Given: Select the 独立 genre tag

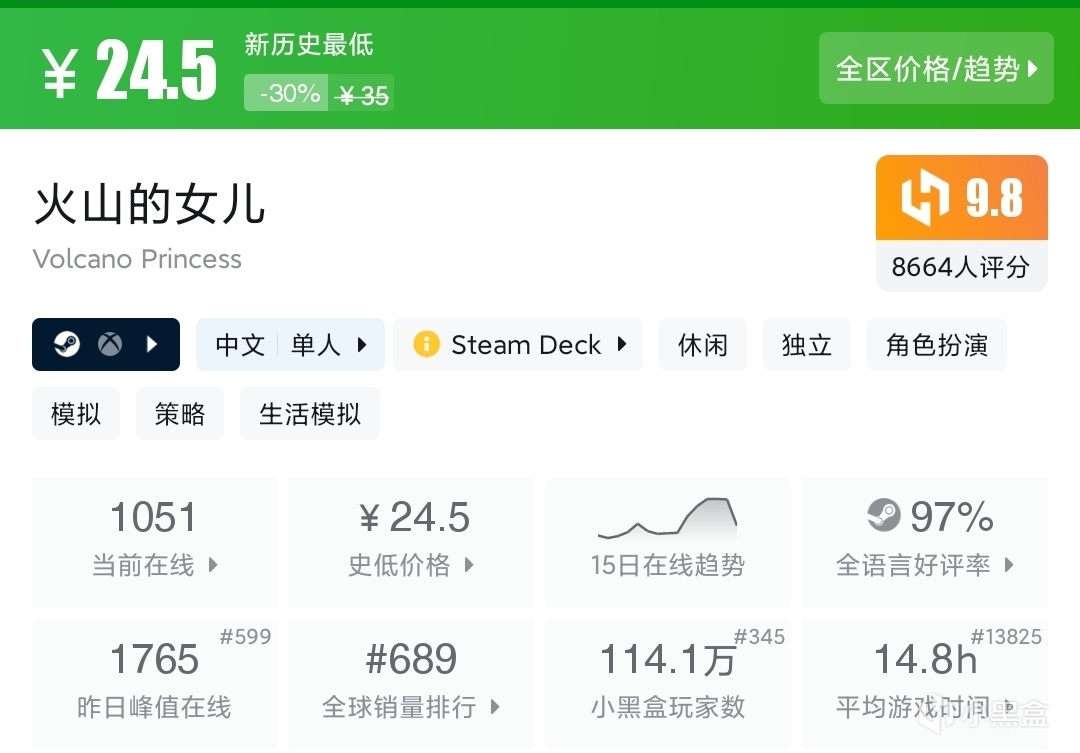Looking at the screenshot, I should tap(806, 345).
